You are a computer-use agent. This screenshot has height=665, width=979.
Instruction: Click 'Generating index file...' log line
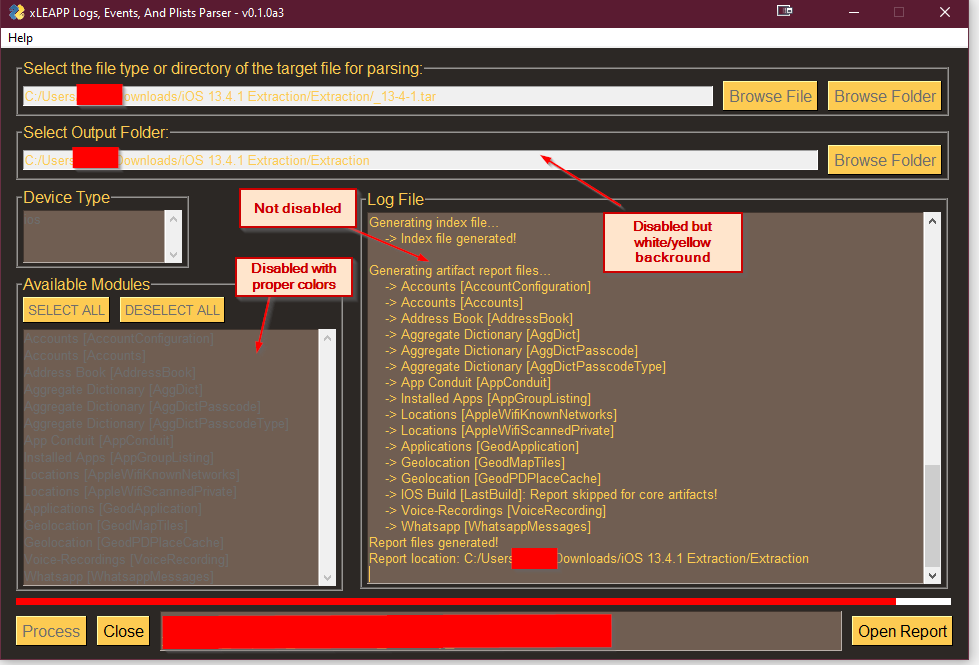[x=434, y=222]
